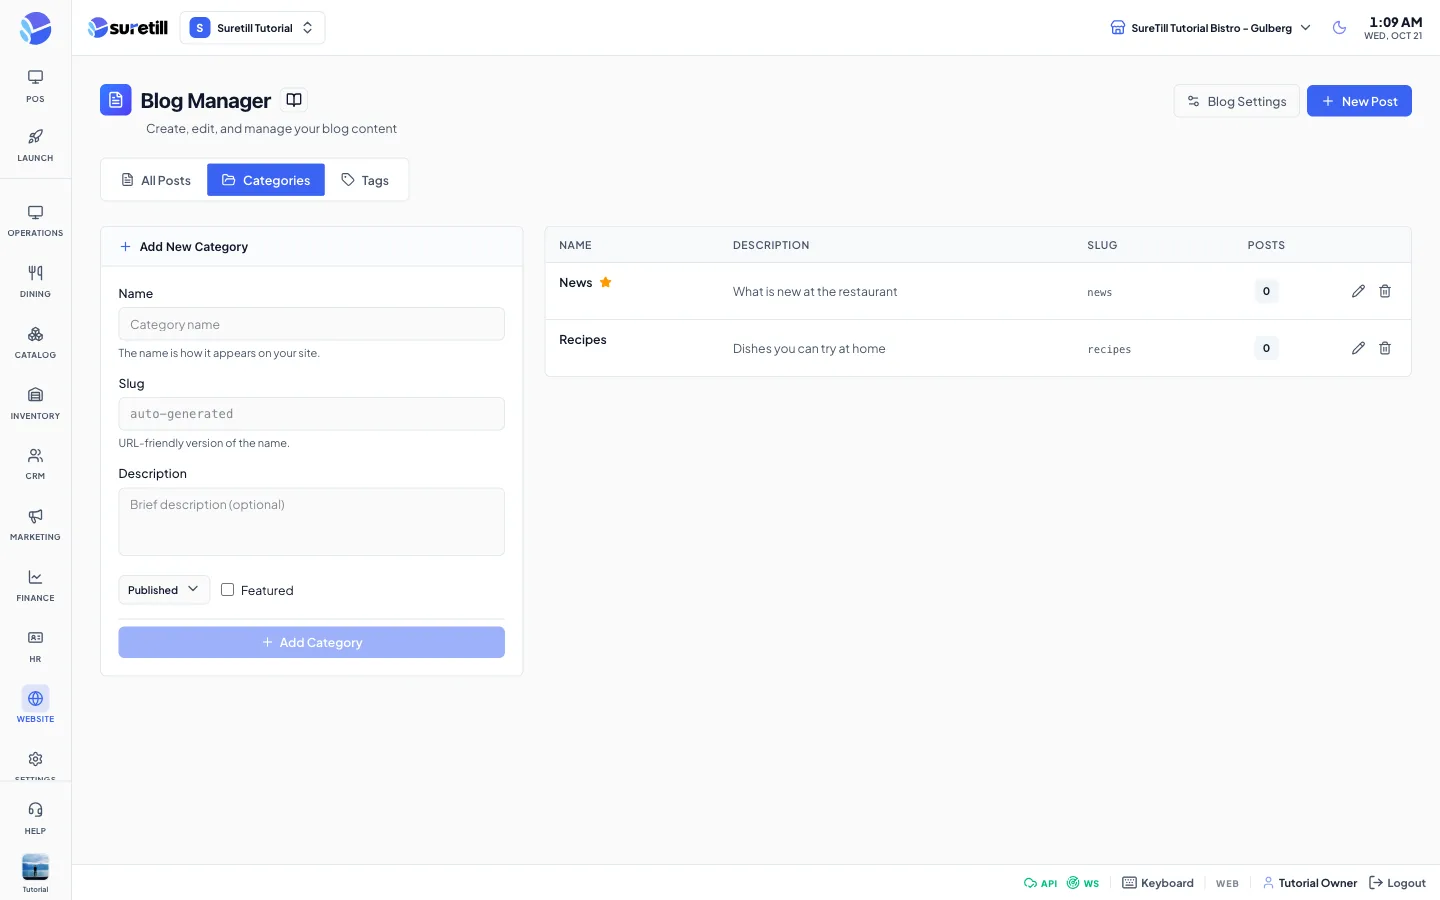Open Blog Settings
This screenshot has width=1440, height=900.
(1237, 101)
